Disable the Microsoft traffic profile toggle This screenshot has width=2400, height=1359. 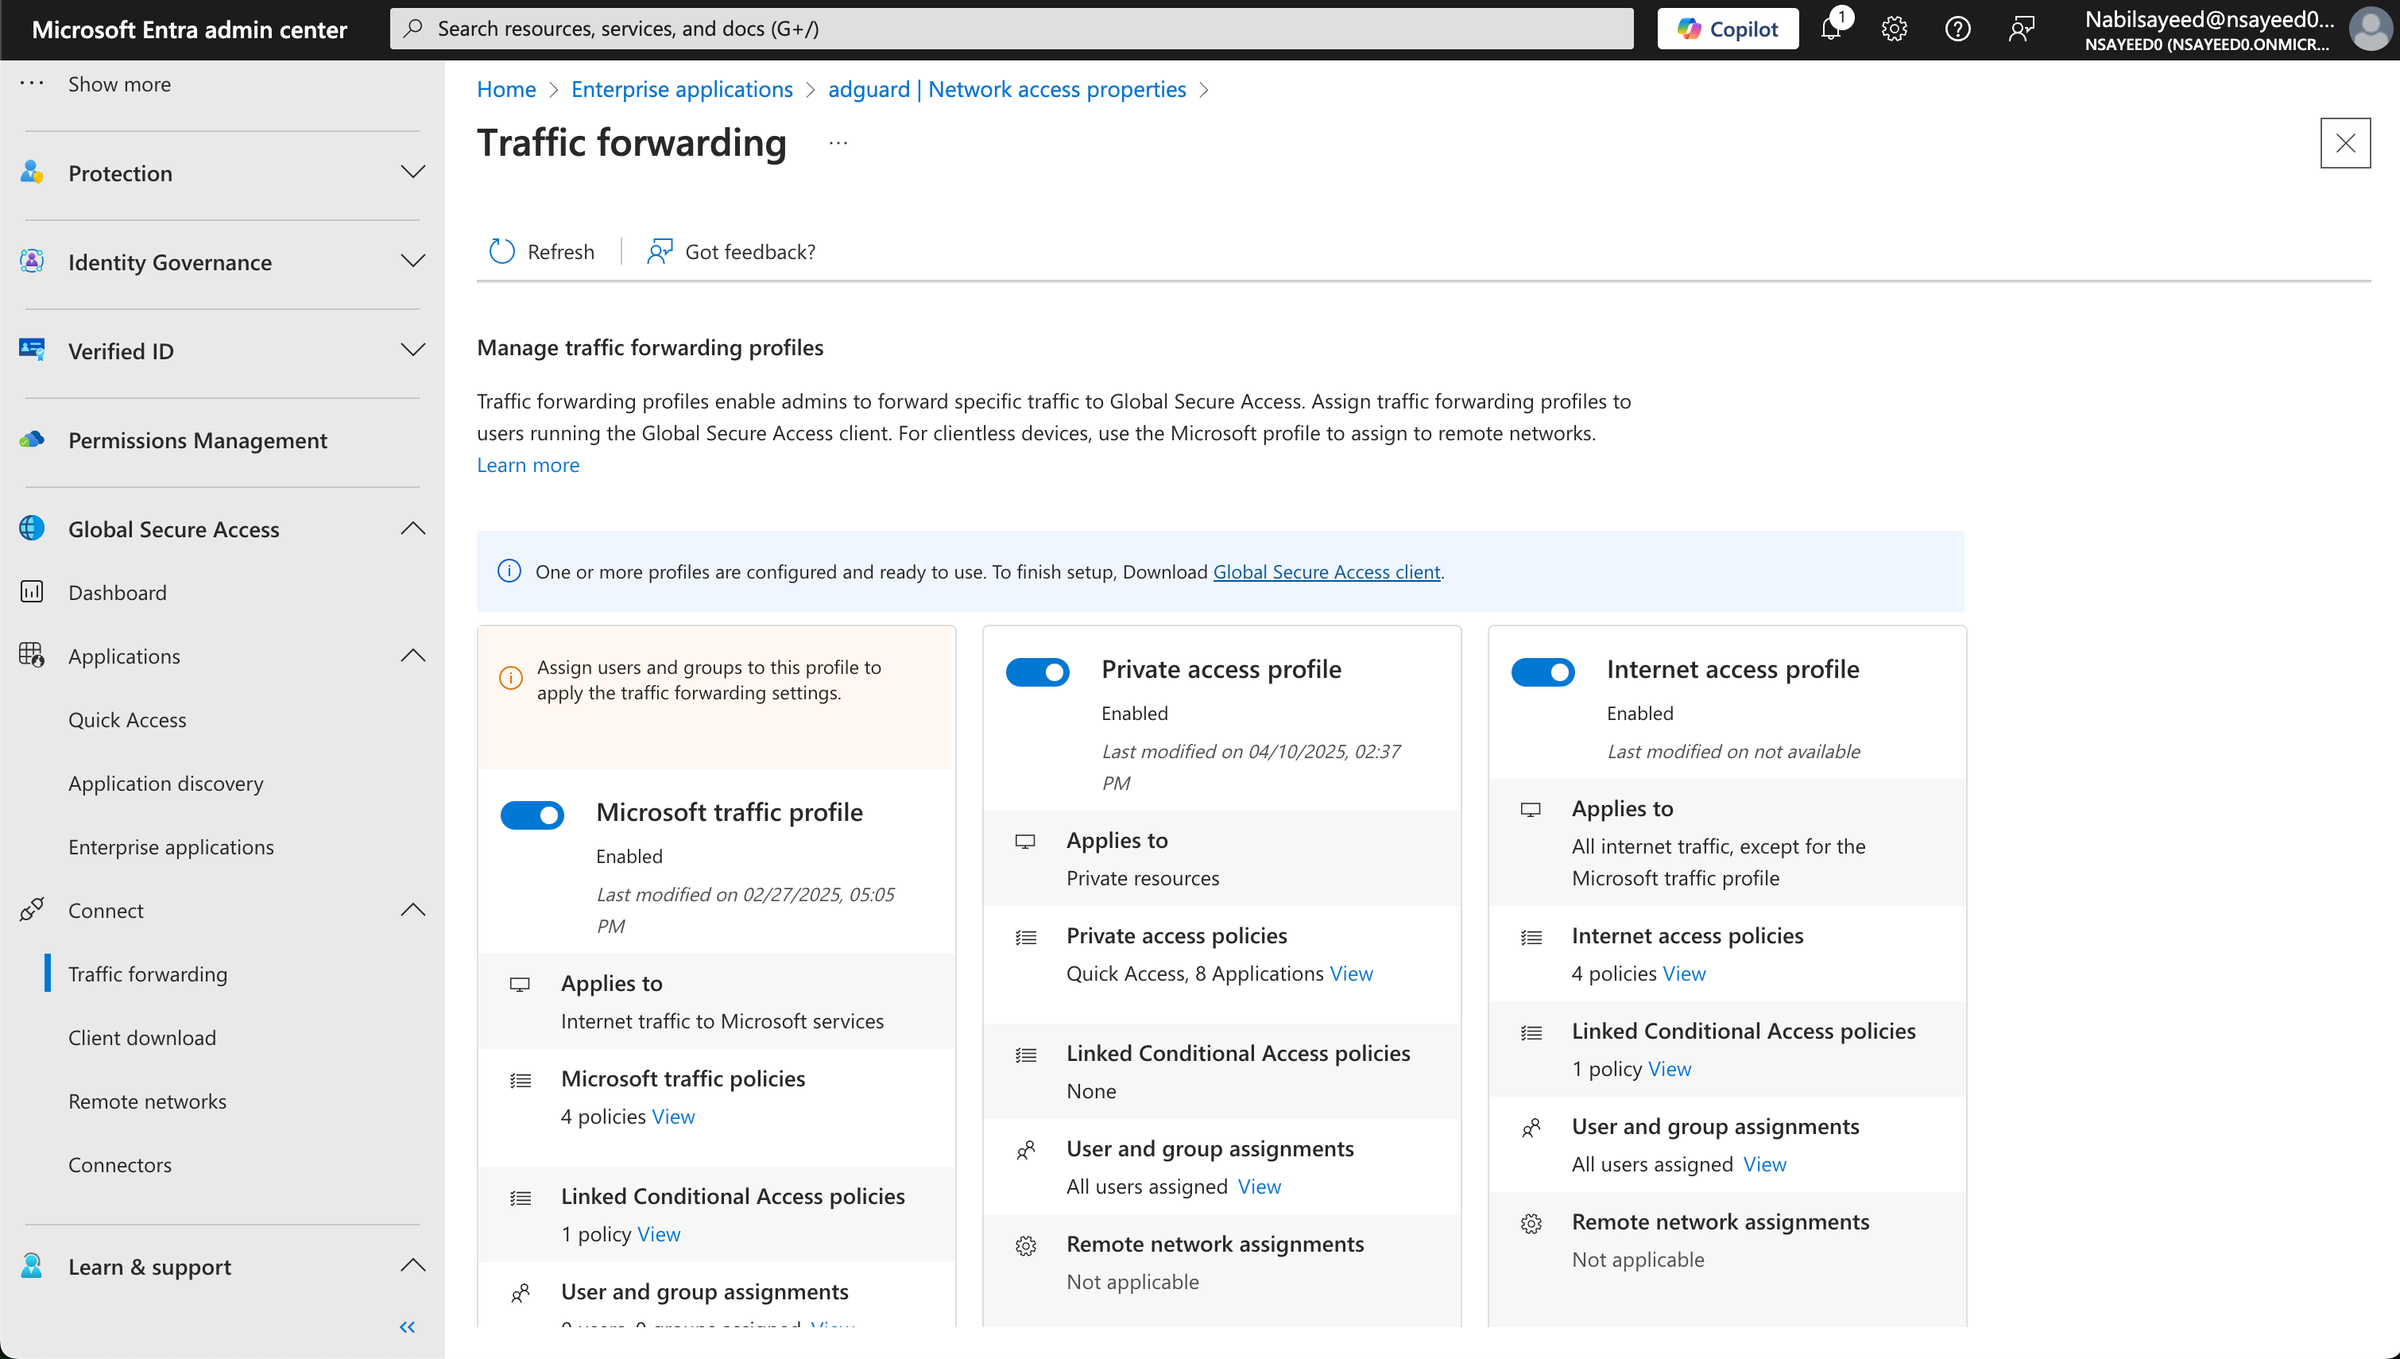coord(533,815)
